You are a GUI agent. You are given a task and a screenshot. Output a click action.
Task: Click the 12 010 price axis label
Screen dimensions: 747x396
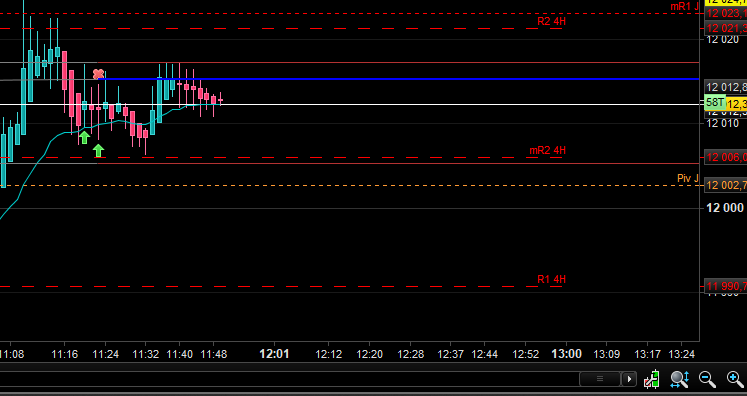tap(723, 124)
